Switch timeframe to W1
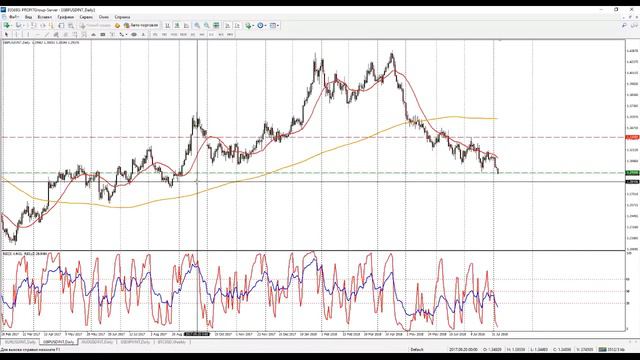This screenshot has width=640, height=360. [x=221, y=34]
